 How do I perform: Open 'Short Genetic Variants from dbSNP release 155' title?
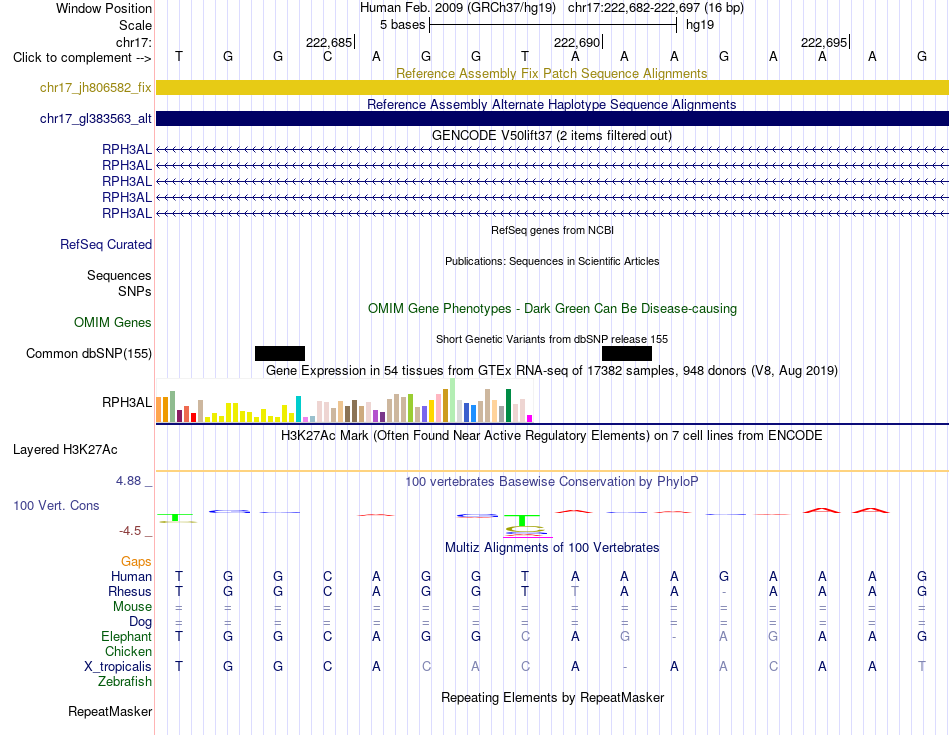[552, 339]
